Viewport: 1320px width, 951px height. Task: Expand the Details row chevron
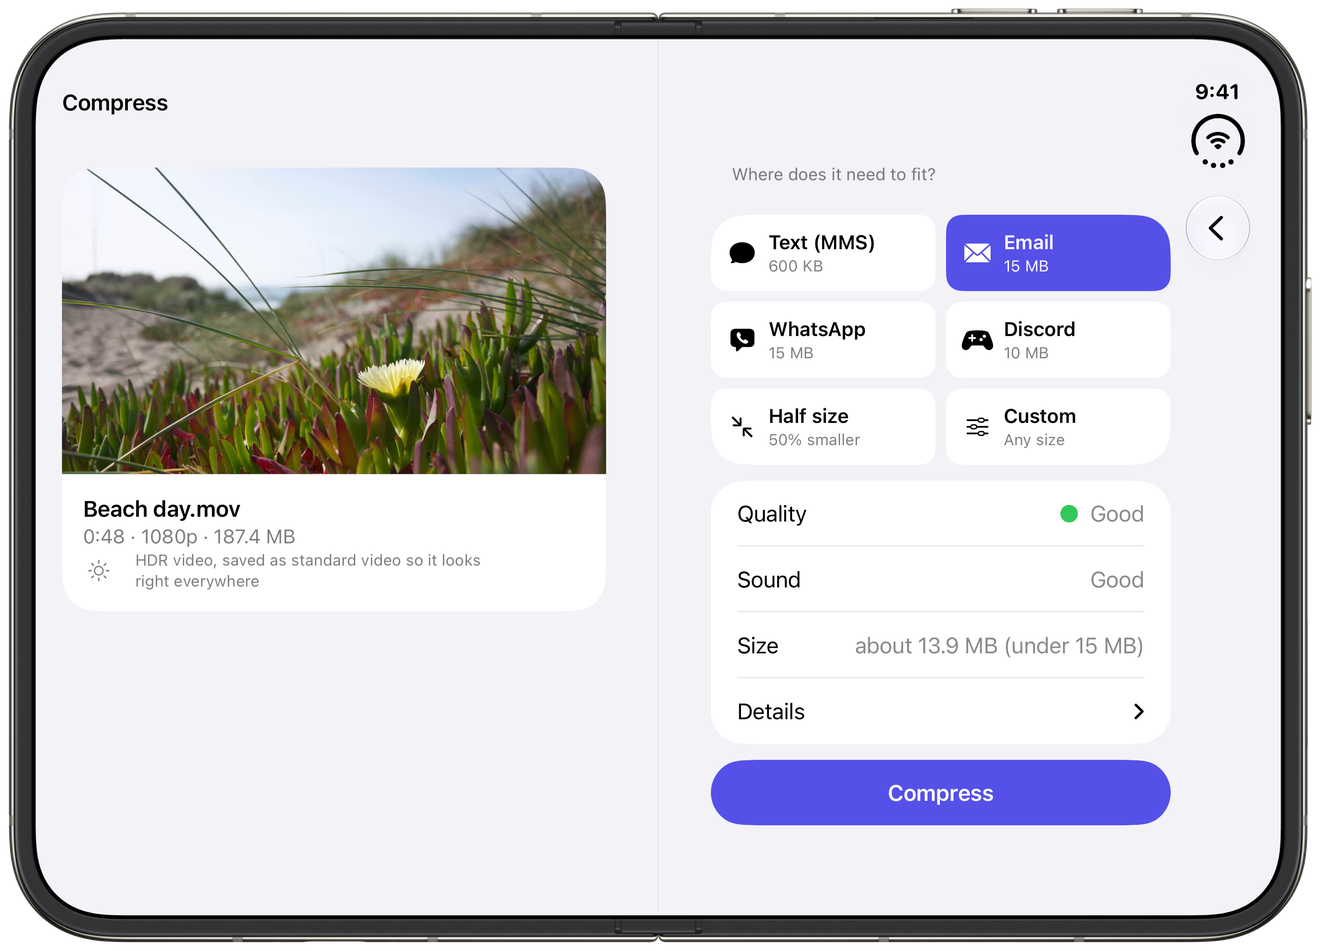[1138, 712]
